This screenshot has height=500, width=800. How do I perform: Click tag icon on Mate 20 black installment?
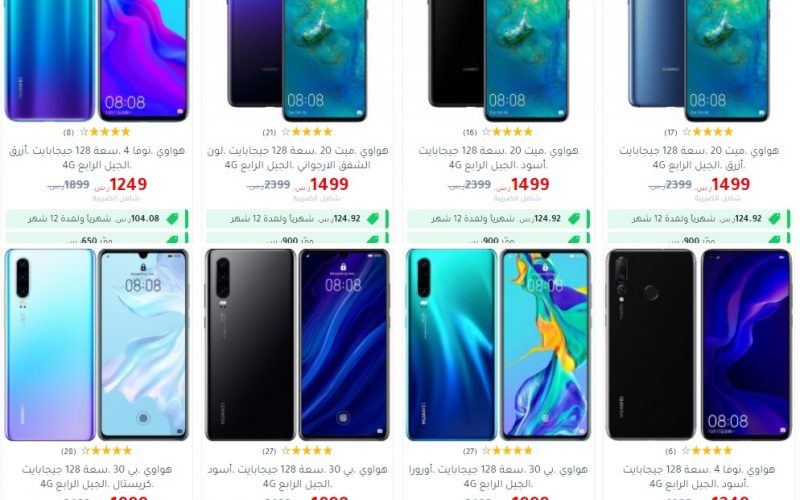pos(574,219)
